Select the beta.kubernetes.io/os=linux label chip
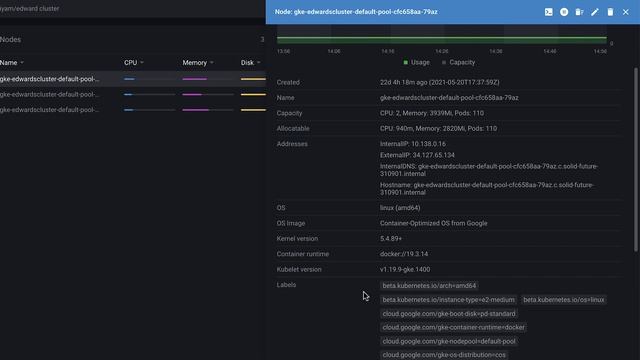The image size is (640, 360). 563,300
